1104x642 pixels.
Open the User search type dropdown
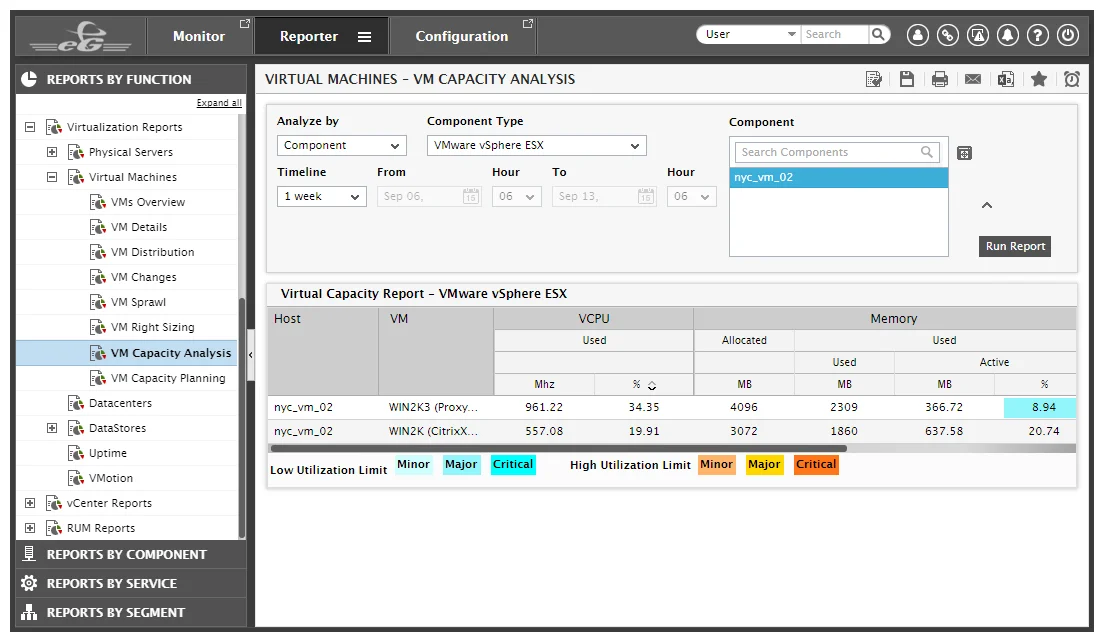pos(750,34)
